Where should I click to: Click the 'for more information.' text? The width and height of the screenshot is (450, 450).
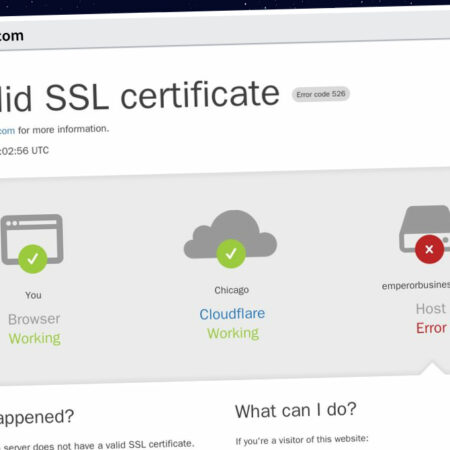[64, 129]
